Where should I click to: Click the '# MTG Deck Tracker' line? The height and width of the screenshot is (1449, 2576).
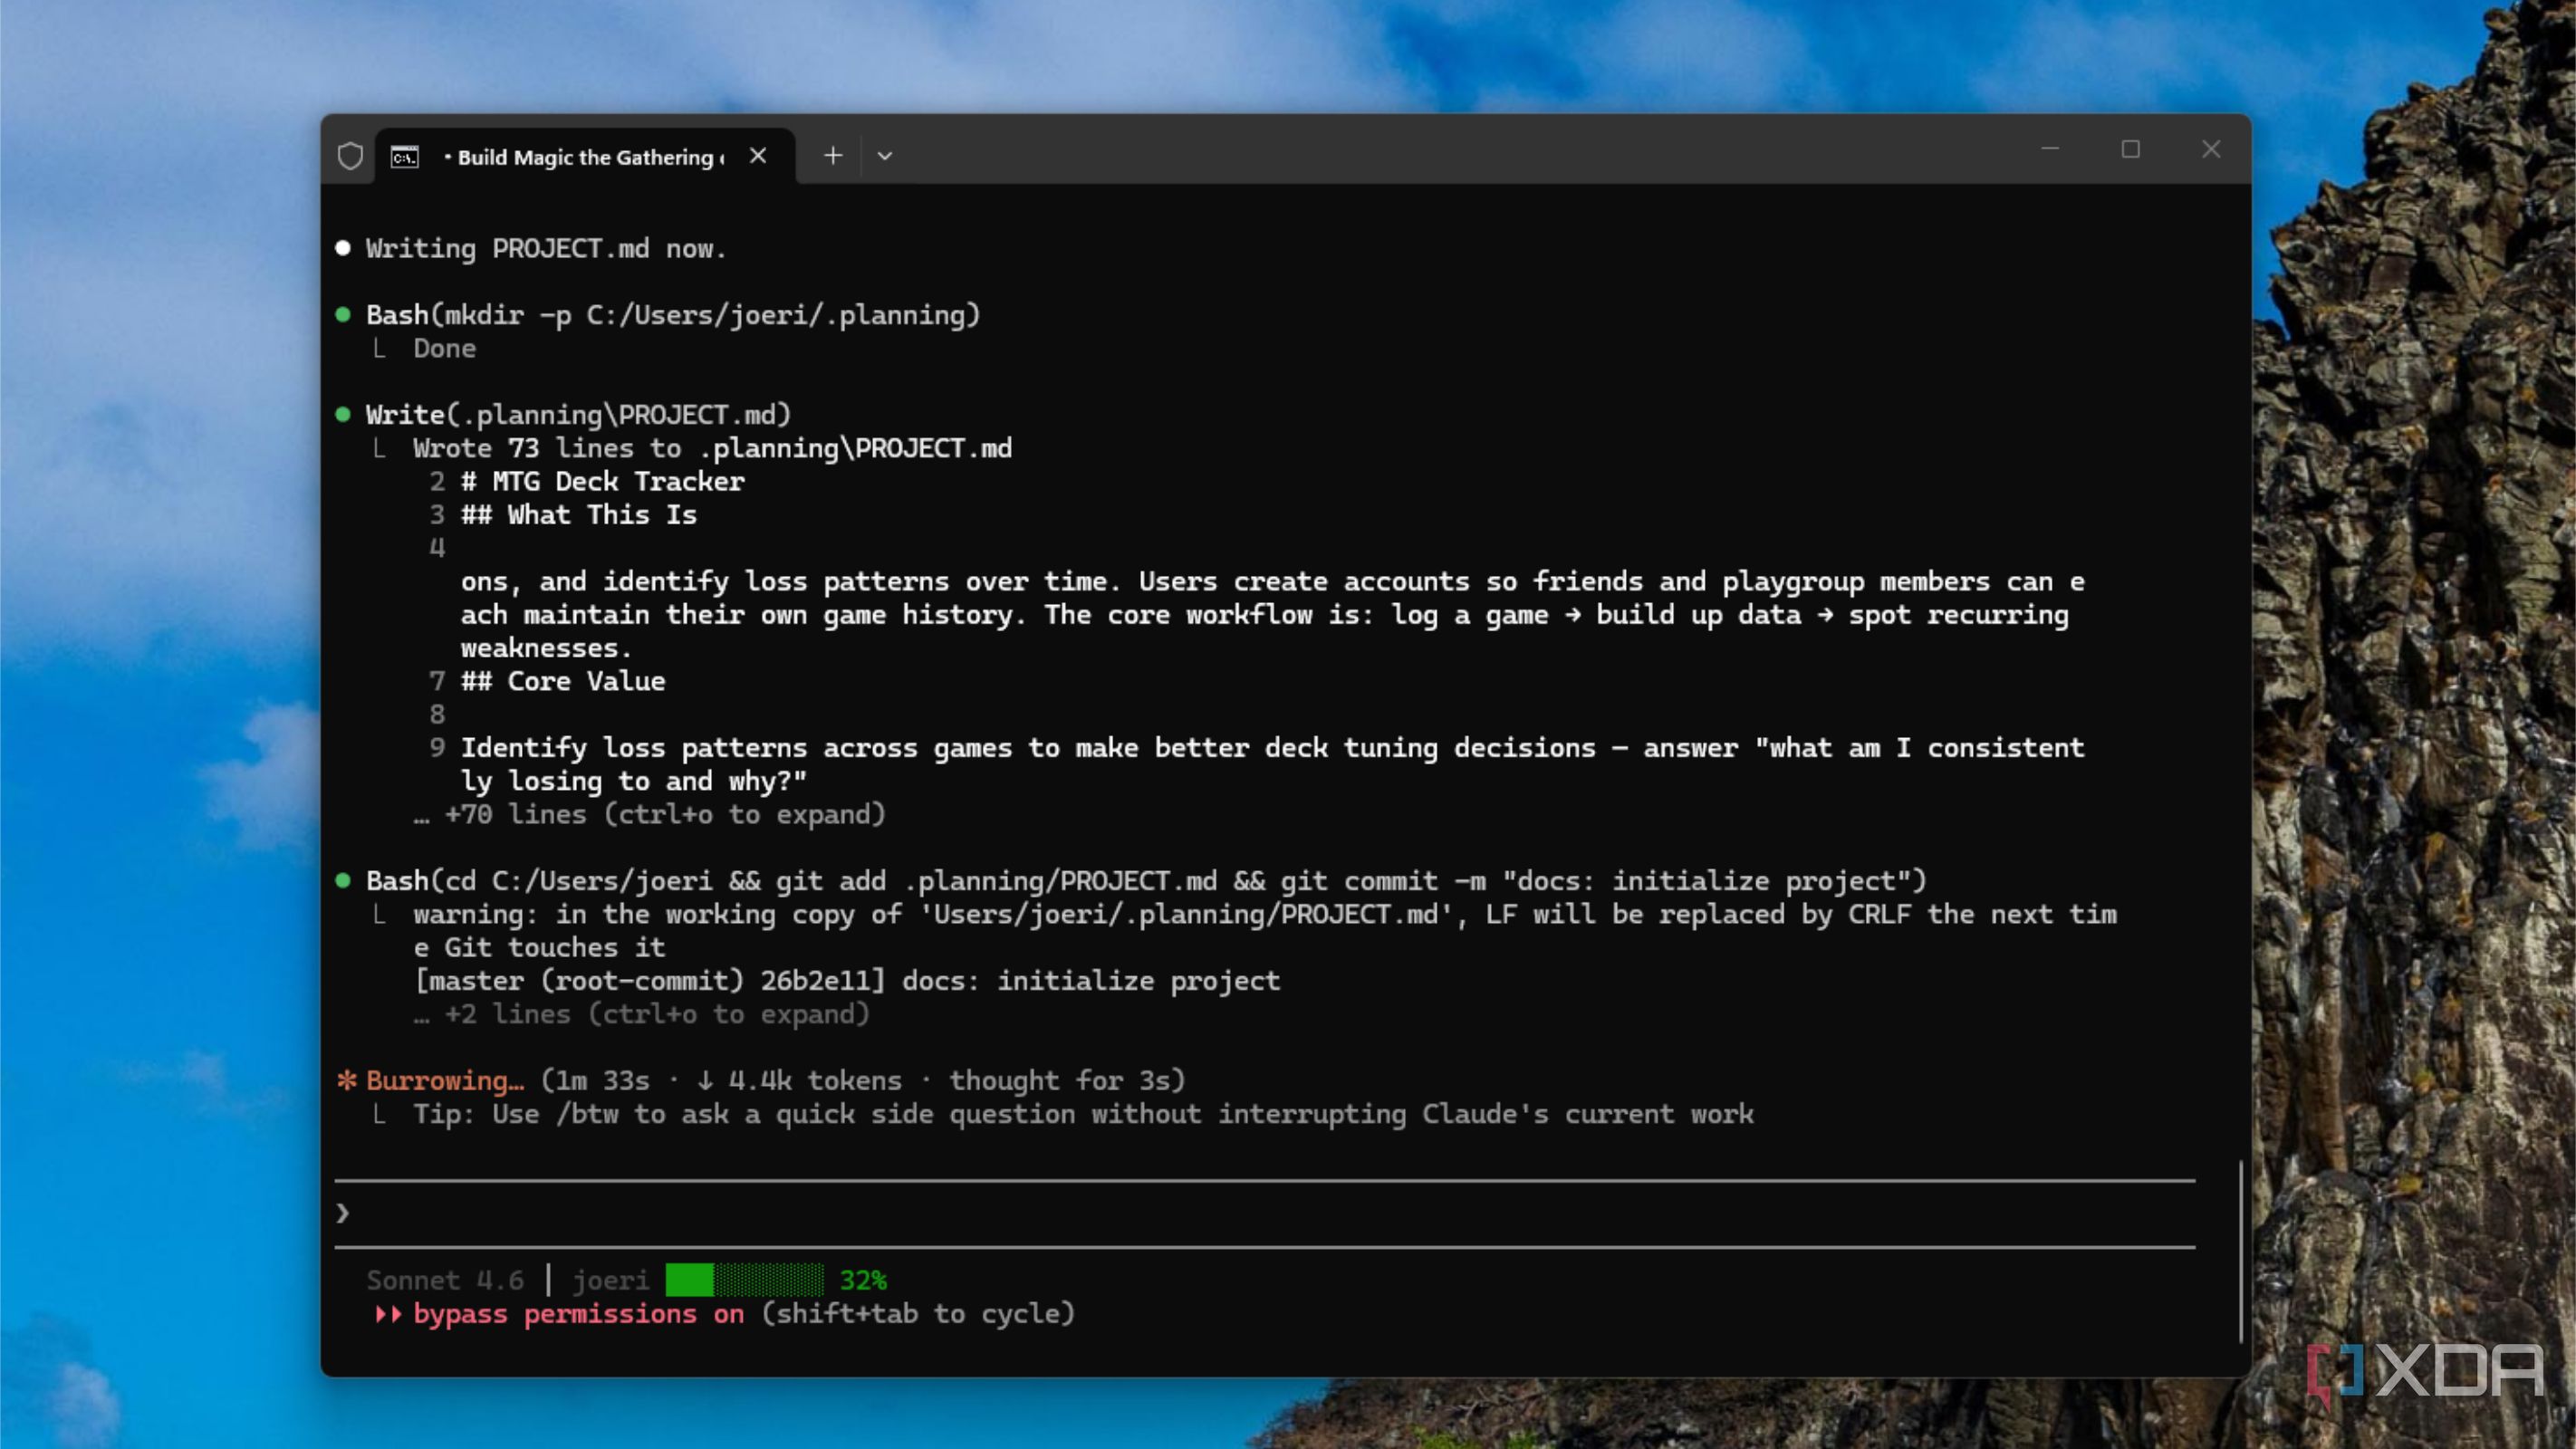603,482
